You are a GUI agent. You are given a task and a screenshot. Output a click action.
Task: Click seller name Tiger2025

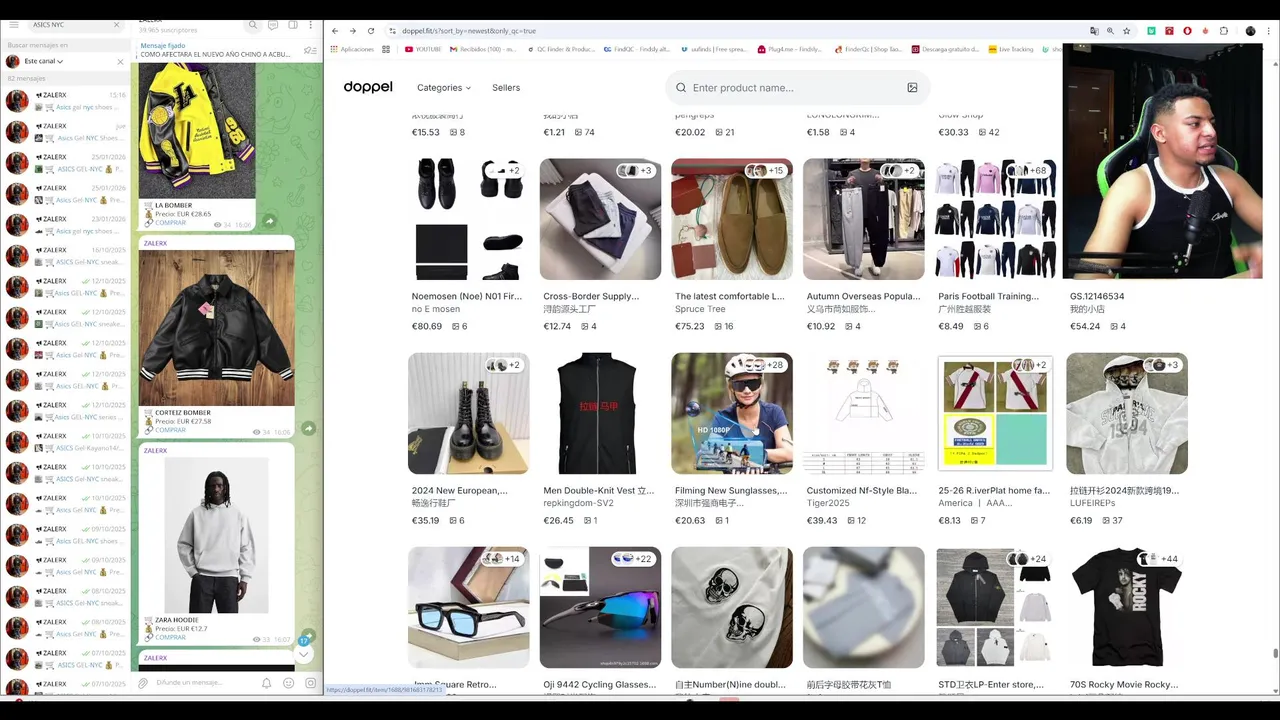tap(828, 504)
